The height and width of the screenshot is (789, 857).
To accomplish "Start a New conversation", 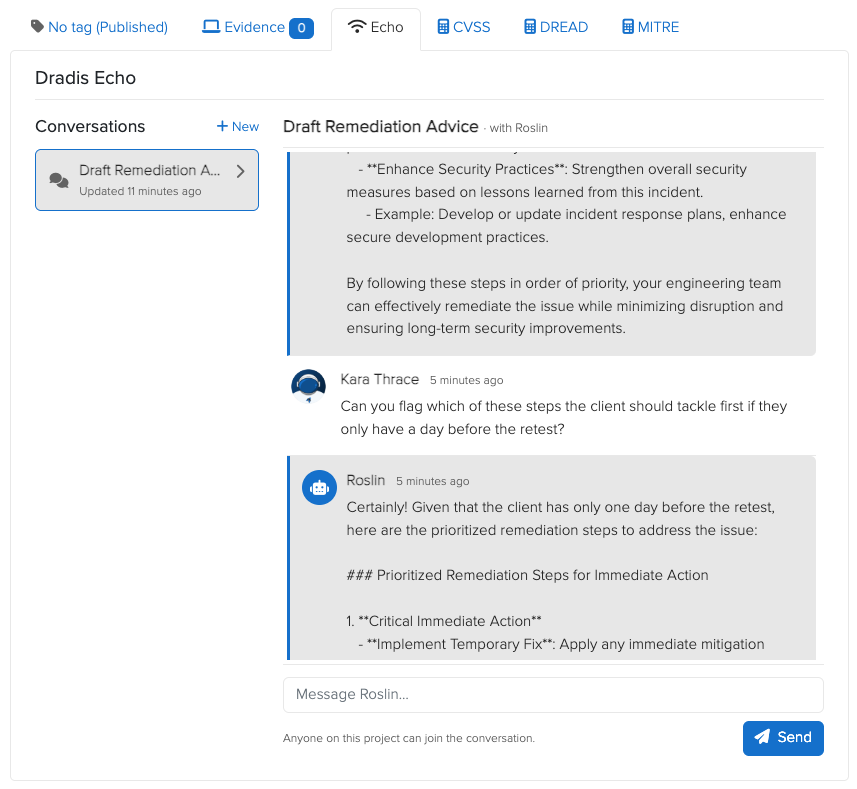I will (x=238, y=126).
